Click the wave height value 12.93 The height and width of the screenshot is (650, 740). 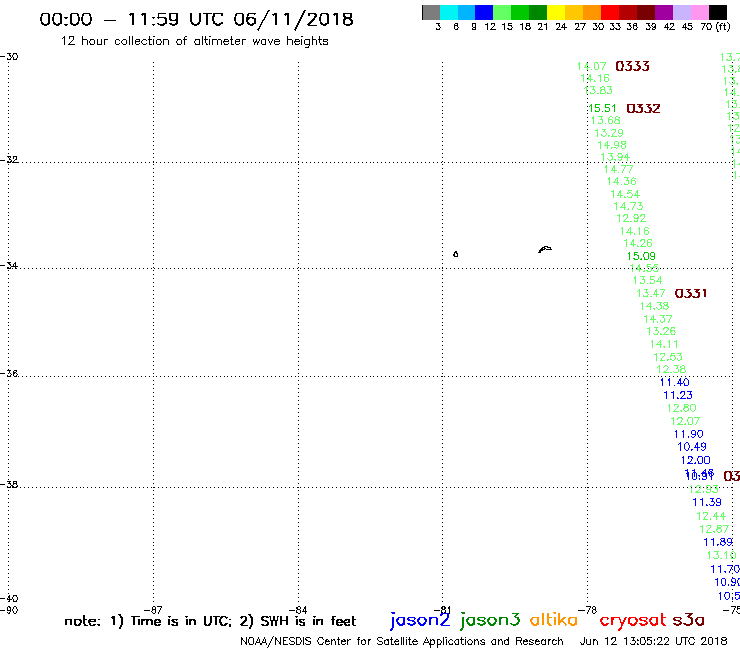point(704,490)
